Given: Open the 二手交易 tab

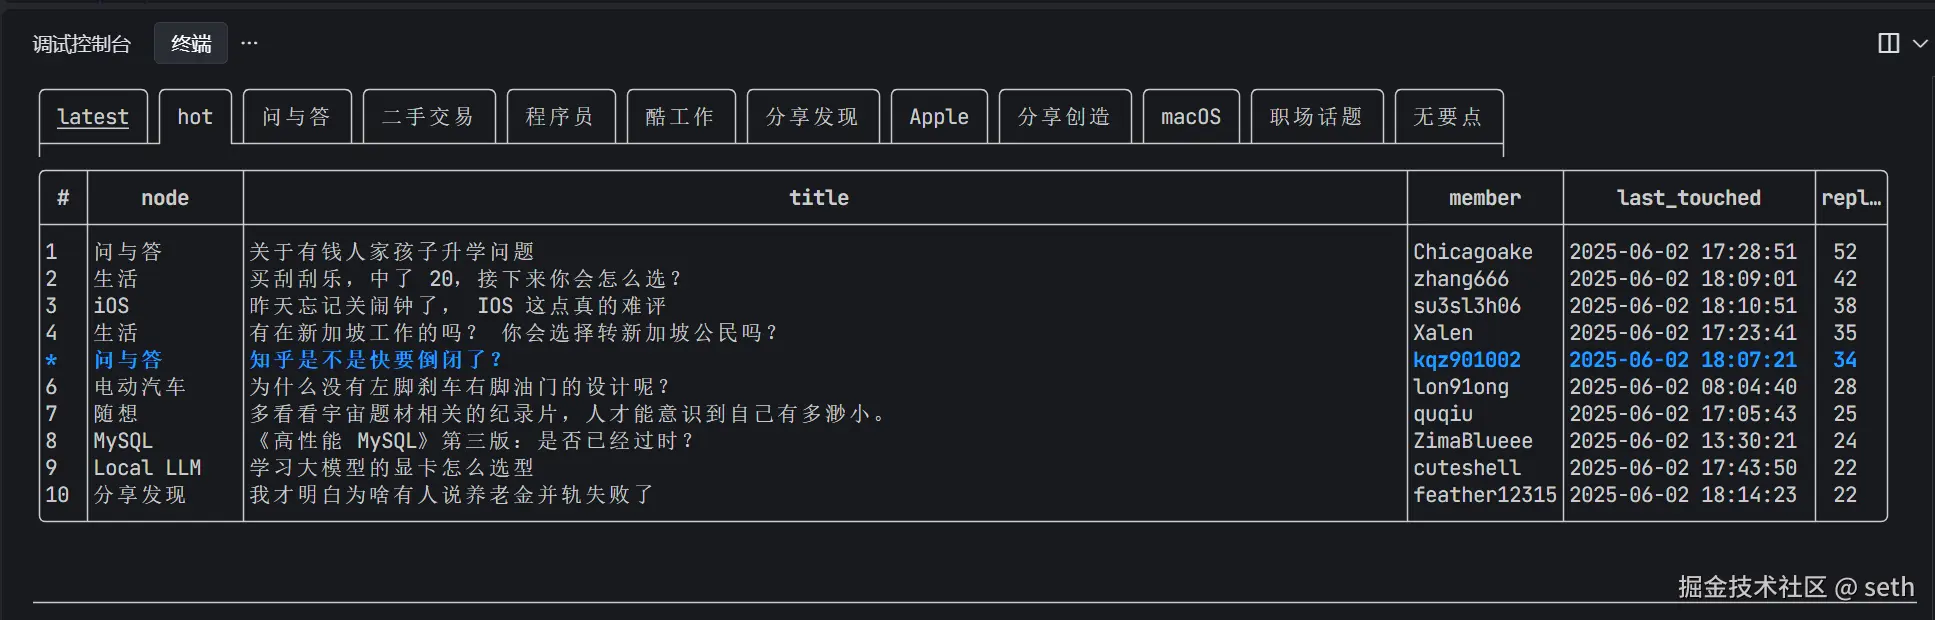Looking at the screenshot, I should click(x=428, y=117).
